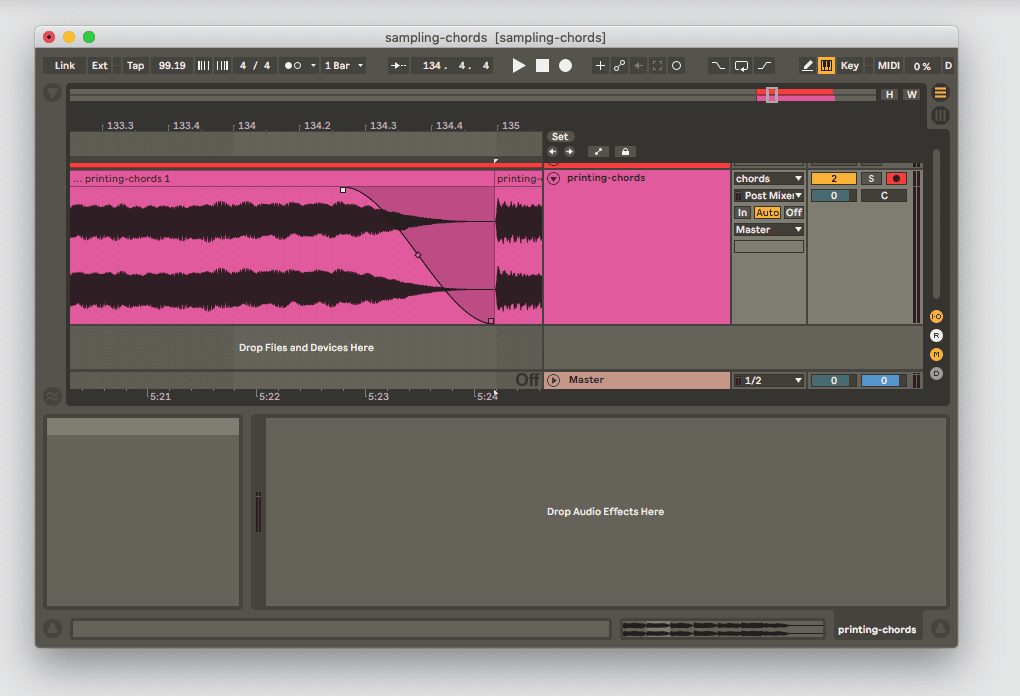Open the 1 Bar quantization dropdown
This screenshot has height=696, width=1020.
pos(341,65)
